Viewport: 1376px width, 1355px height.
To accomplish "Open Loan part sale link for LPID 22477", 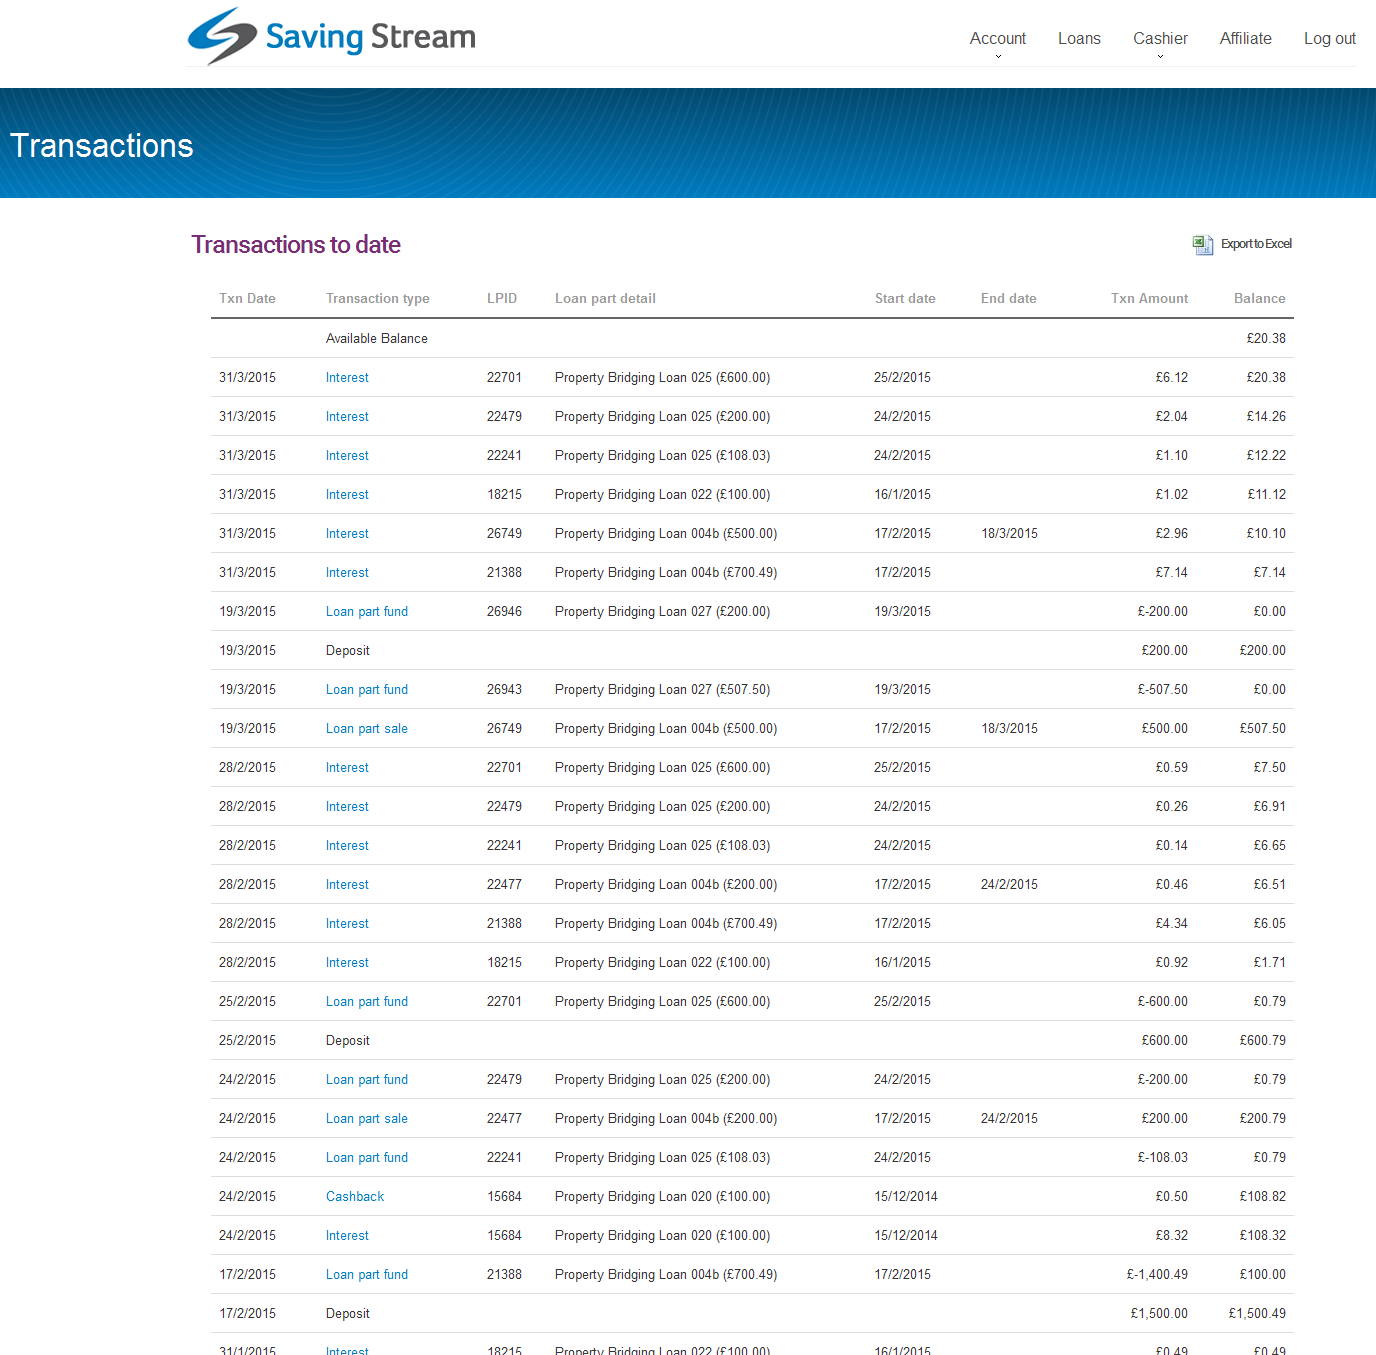I will tap(367, 1118).
